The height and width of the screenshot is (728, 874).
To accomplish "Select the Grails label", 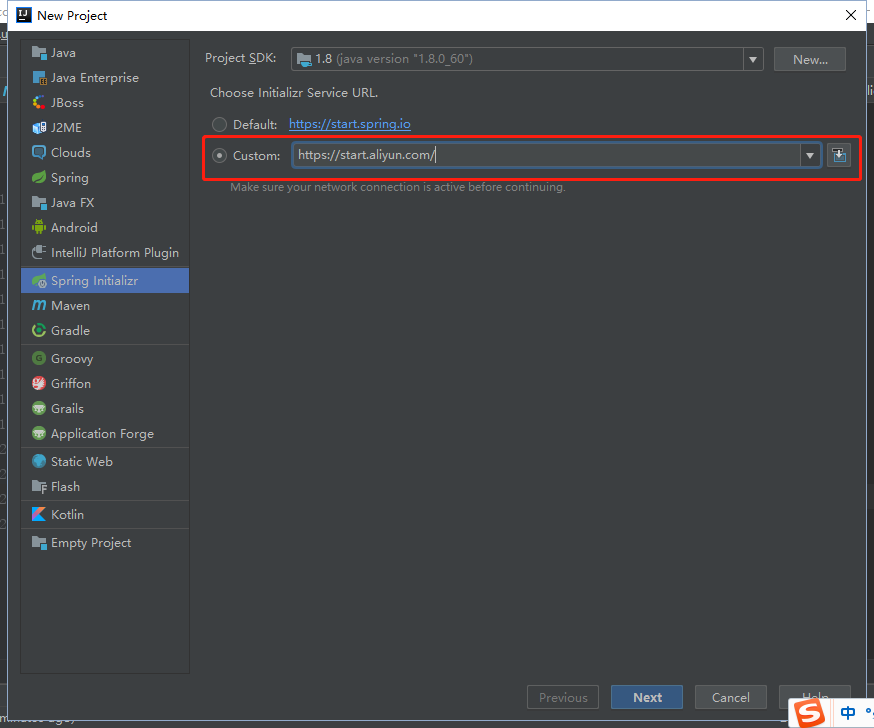I will tap(67, 409).
